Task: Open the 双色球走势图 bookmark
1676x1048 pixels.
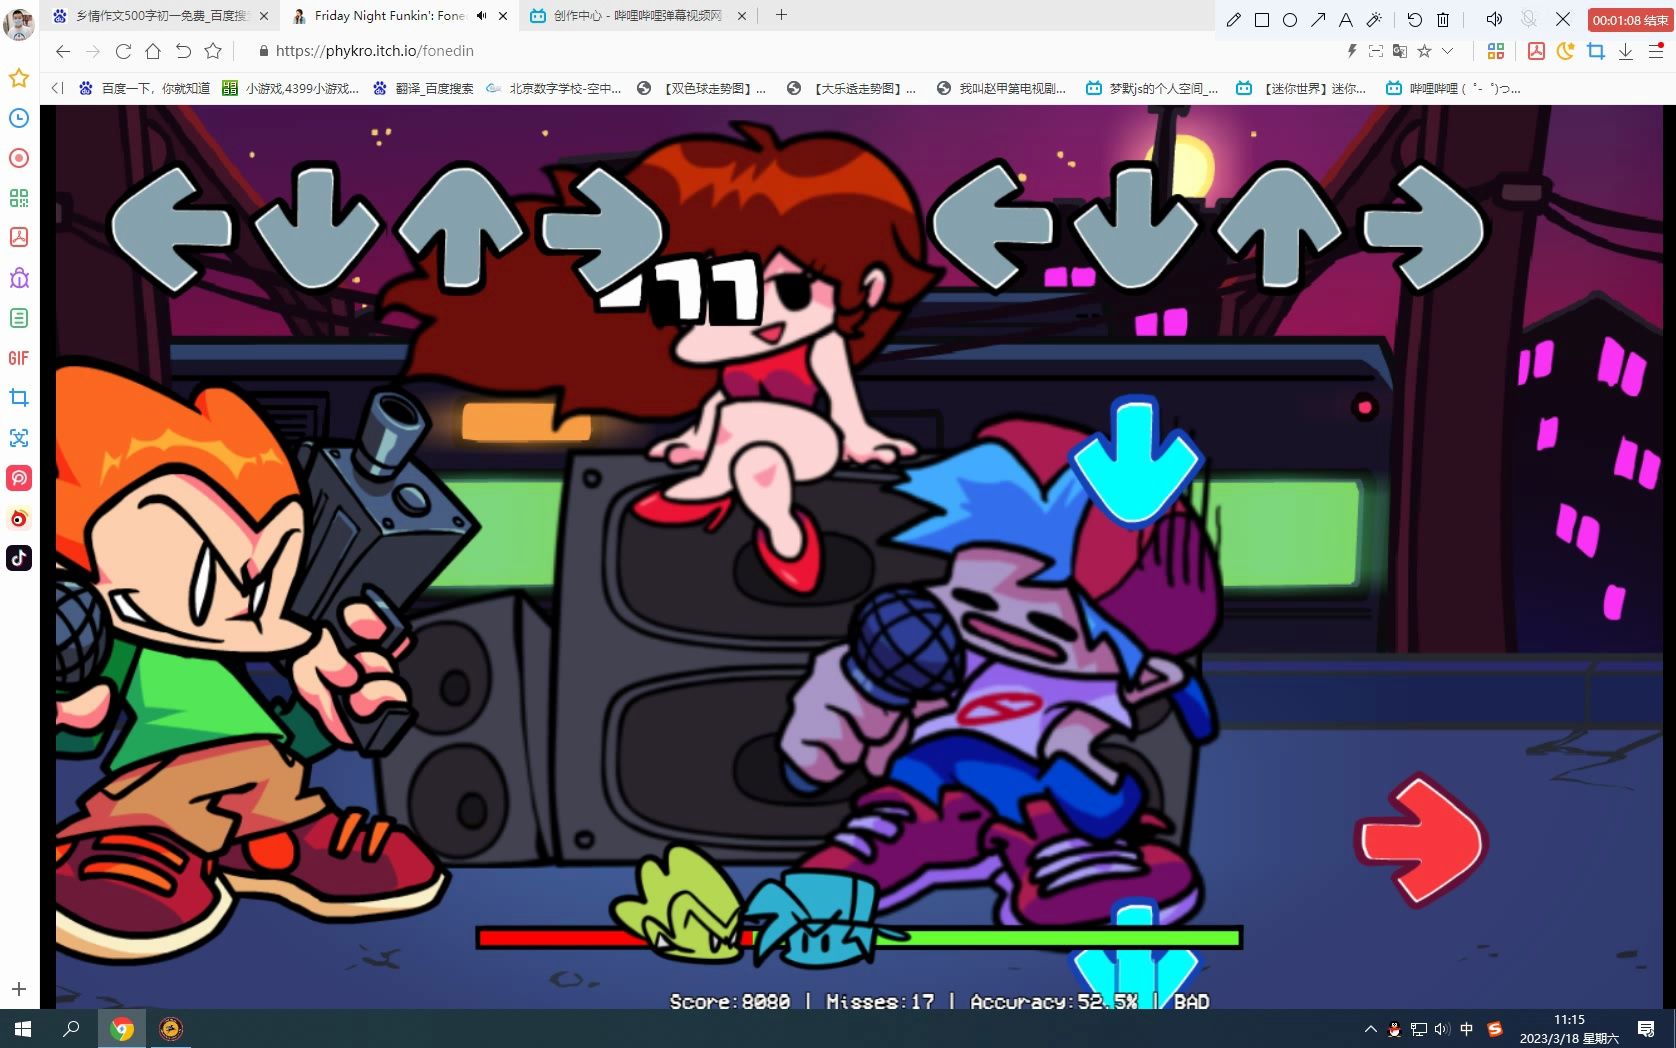Action: click(x=702, y=88)
